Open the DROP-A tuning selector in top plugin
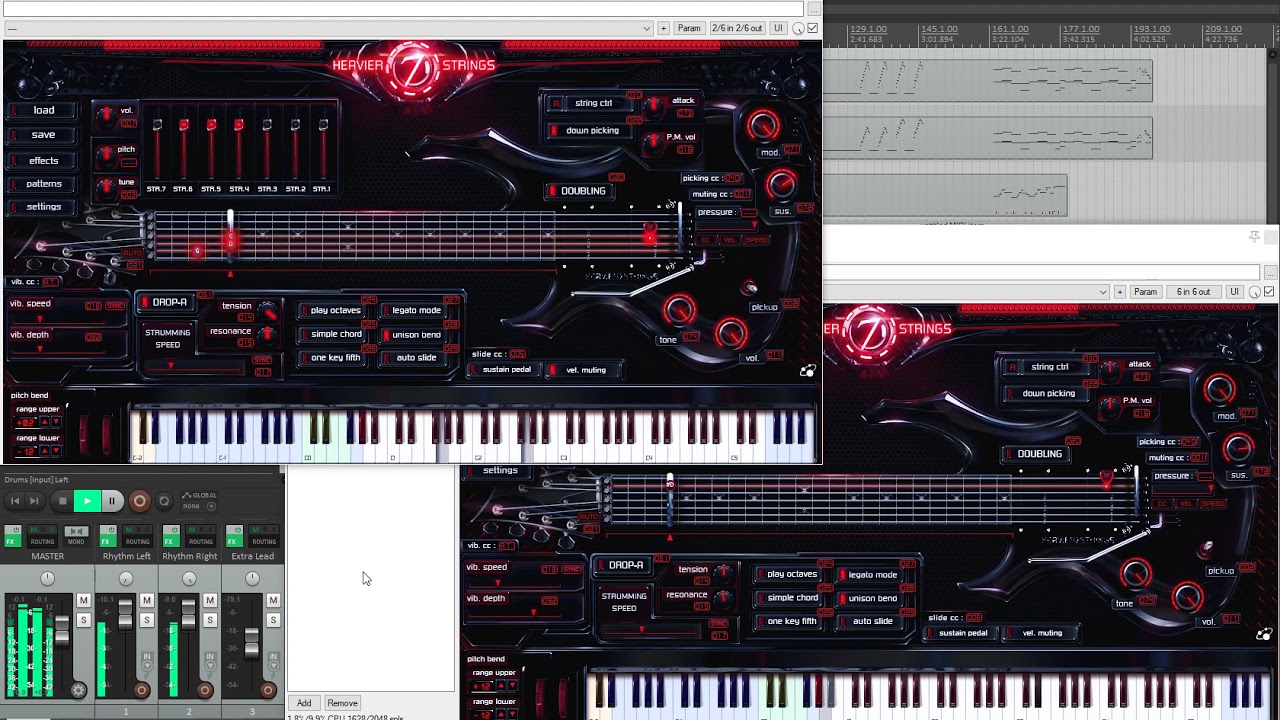Image resolution: width=1280 pixels, height=720 pixels. 168,302
